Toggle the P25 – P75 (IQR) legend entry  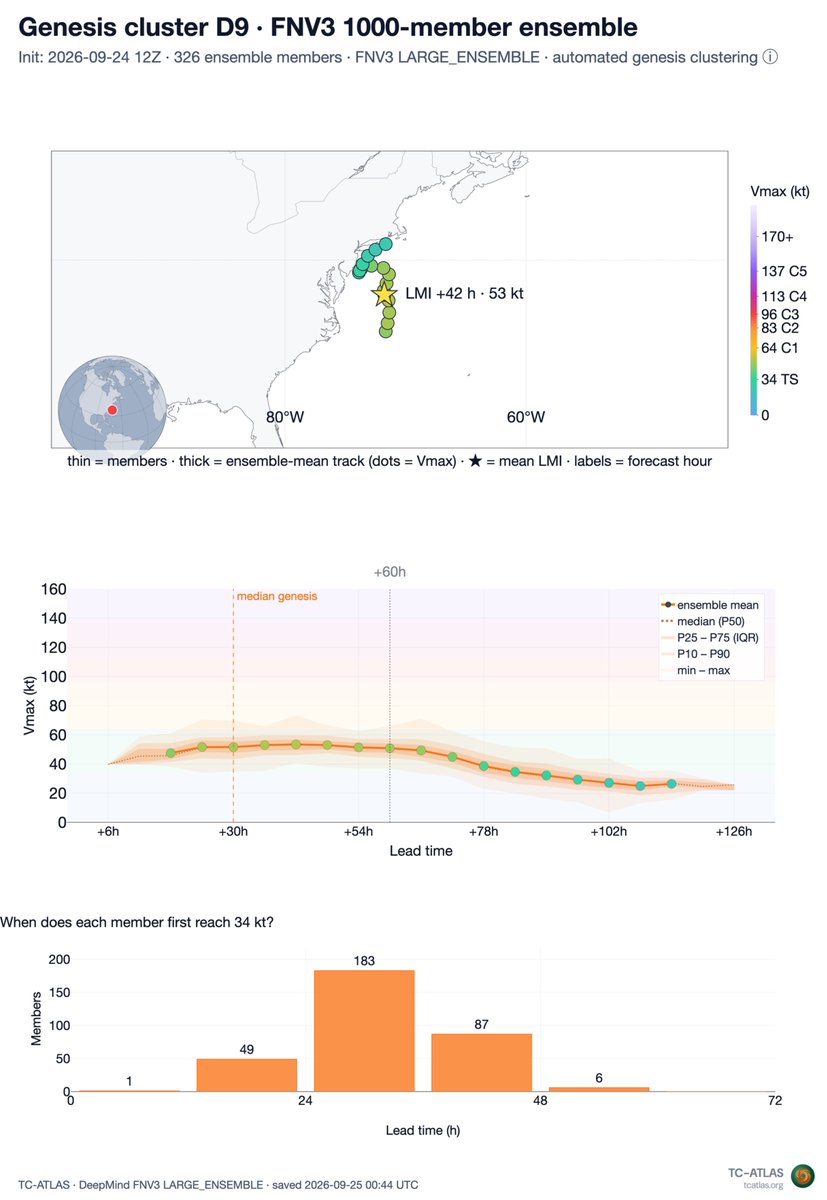709,637
